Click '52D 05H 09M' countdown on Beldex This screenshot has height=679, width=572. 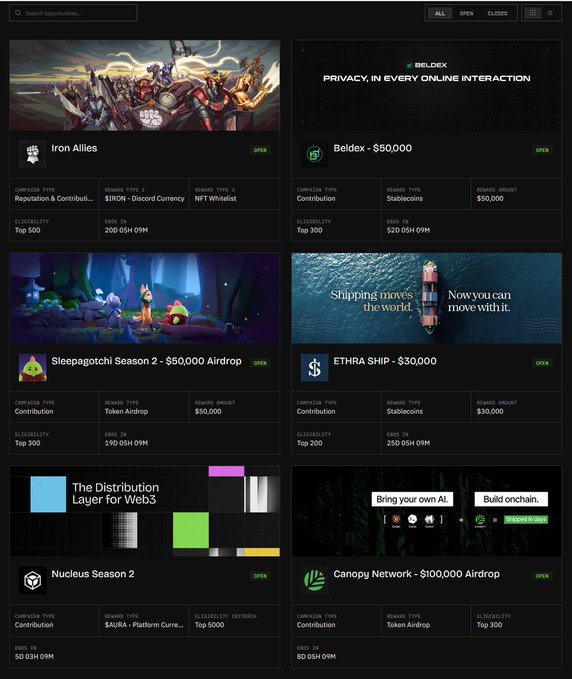(408, 230)
